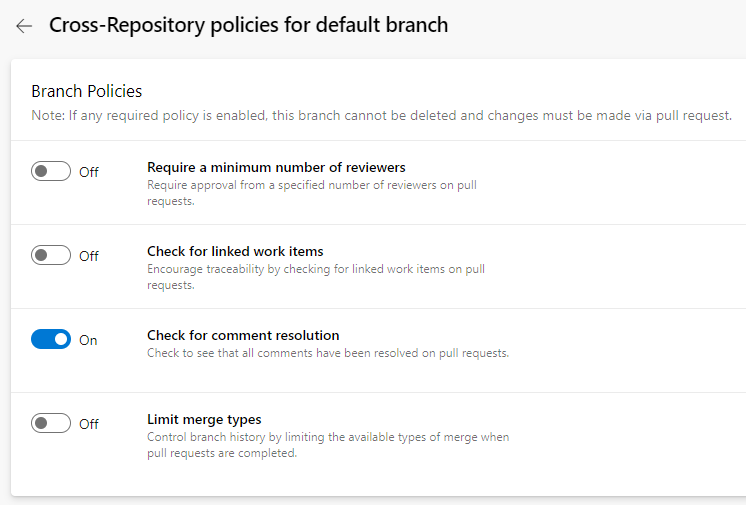Click the On label beside comment resolution

pos(88,340)
